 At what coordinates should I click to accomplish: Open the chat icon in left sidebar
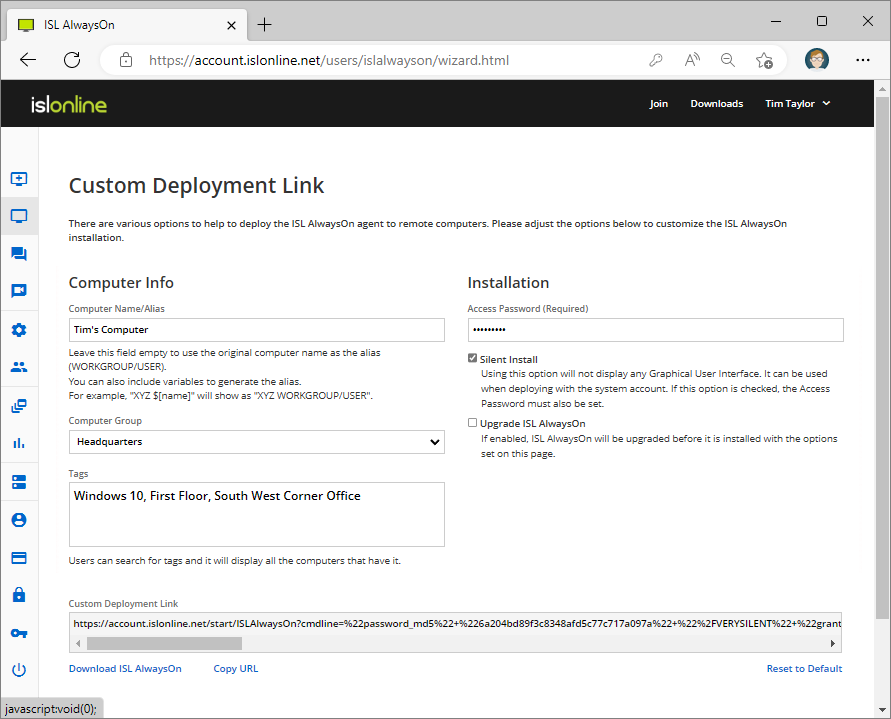pyautogui.click(x=19, y=254)
